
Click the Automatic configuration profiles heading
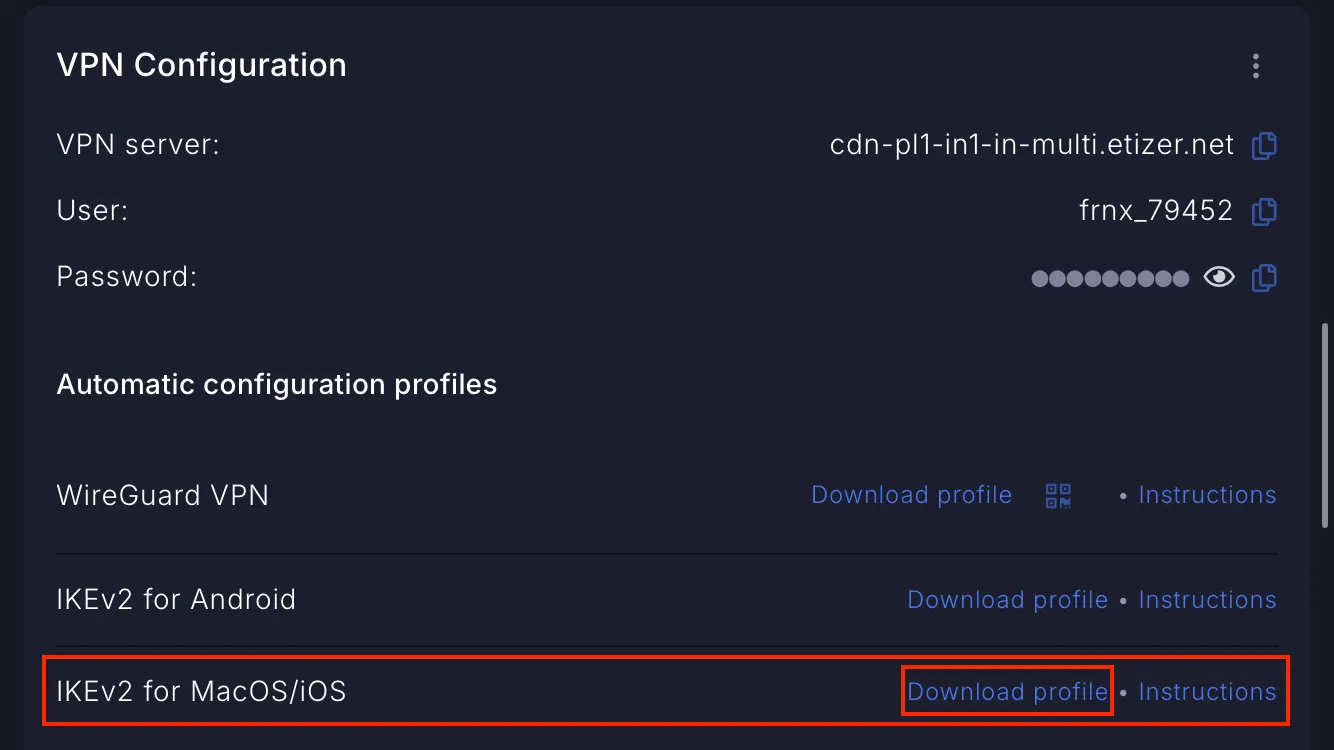(x=277, y=385)
